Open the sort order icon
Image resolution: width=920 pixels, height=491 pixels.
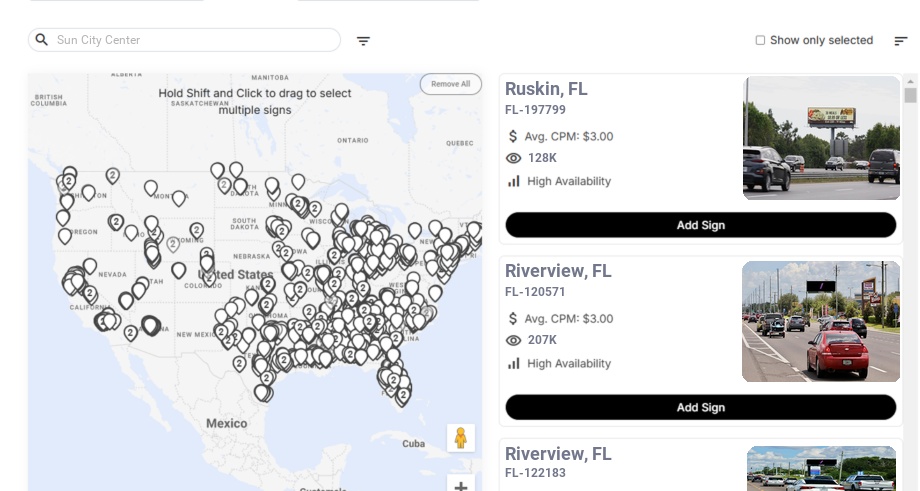click(x=901, y=41)
